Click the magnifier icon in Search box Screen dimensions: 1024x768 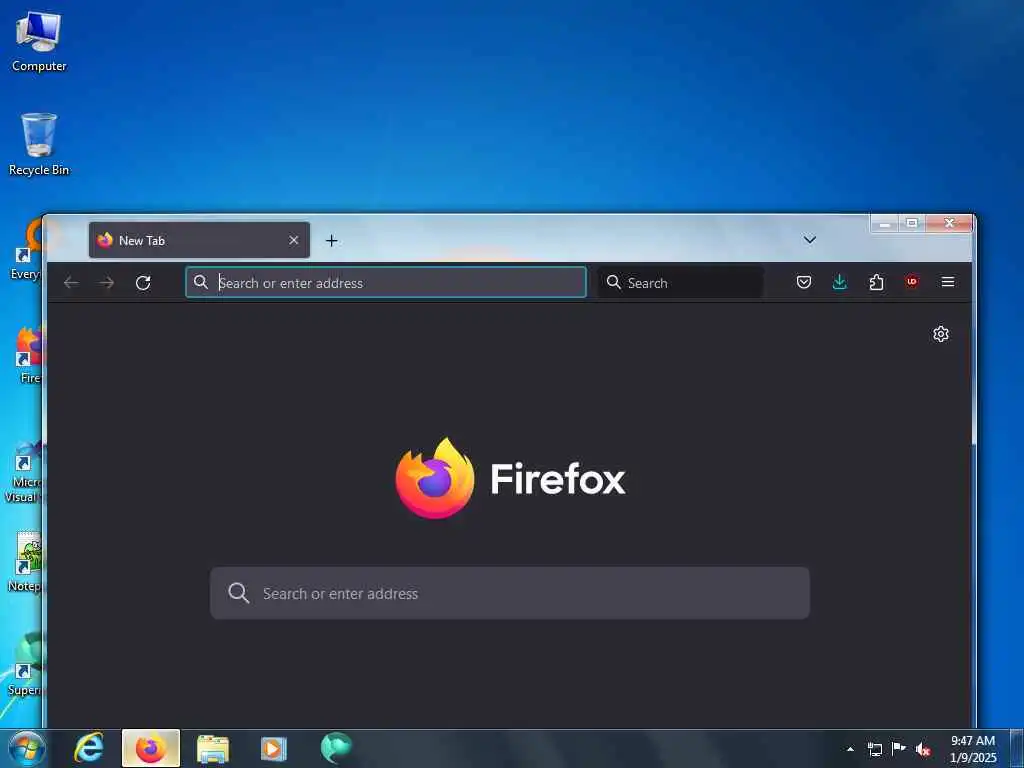click(613, 282)
